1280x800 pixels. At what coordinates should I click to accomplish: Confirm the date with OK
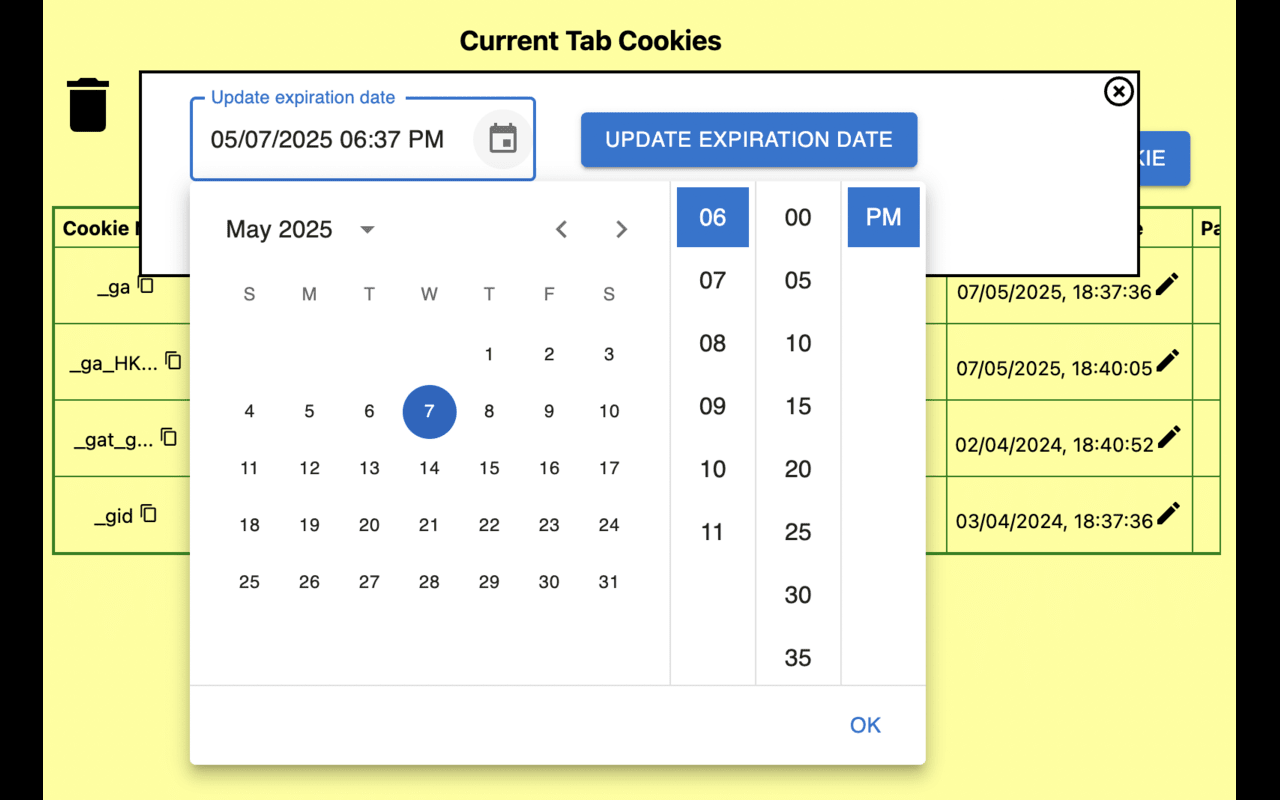point(864,724)
